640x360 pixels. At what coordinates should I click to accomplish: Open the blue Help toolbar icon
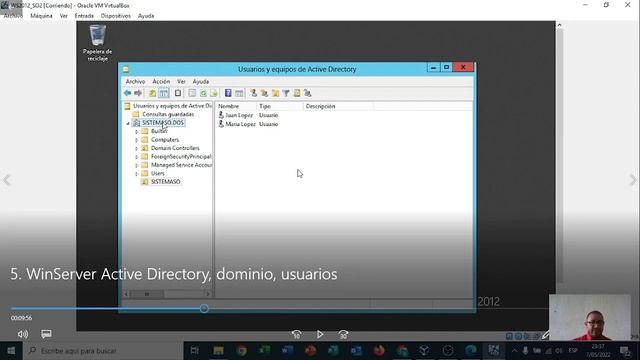coord(228,93)
